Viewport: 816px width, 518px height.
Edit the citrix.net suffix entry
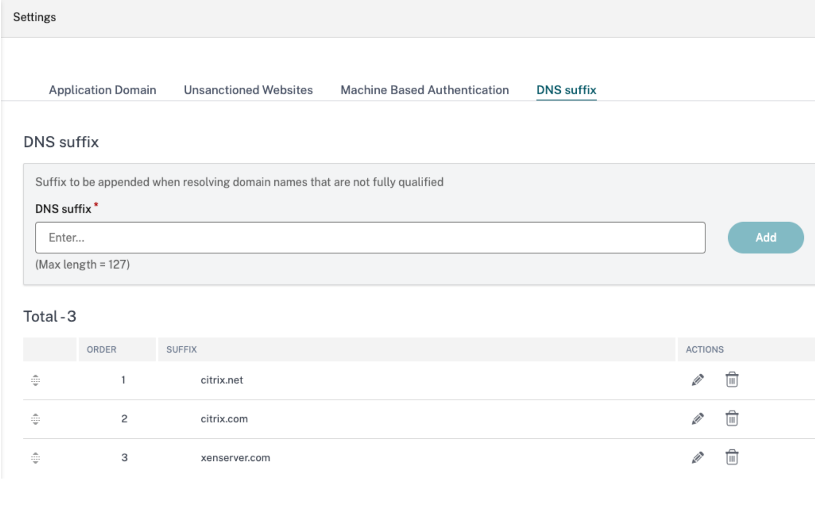coord(698,380)
